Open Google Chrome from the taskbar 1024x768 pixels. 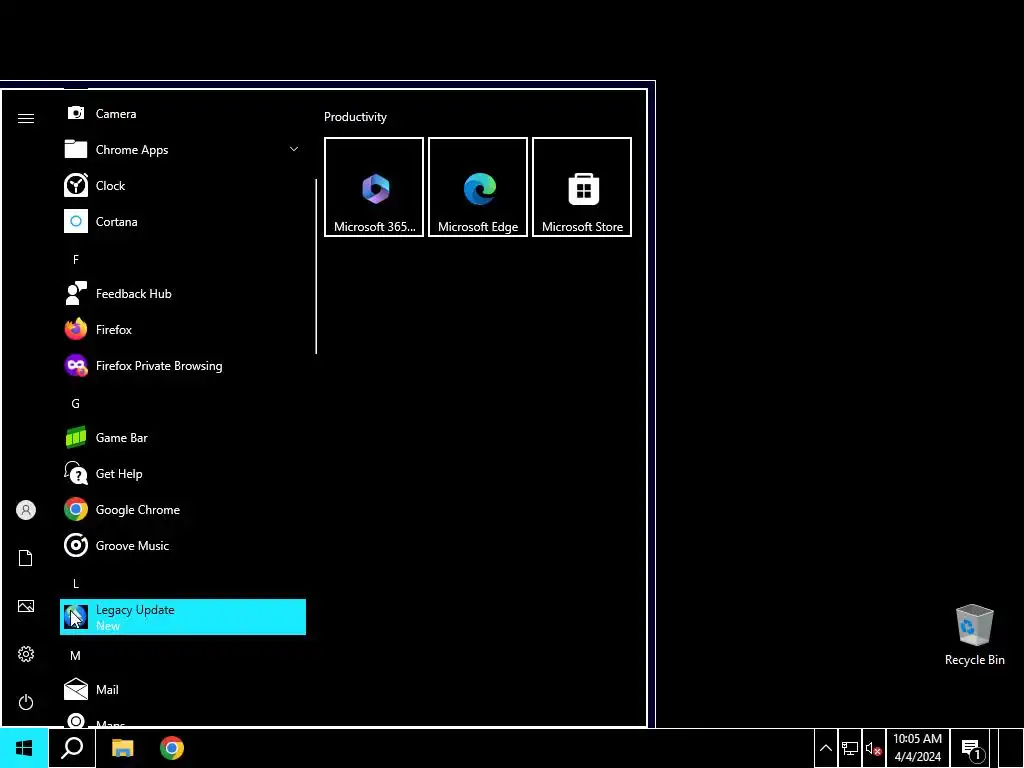(172, 748)
